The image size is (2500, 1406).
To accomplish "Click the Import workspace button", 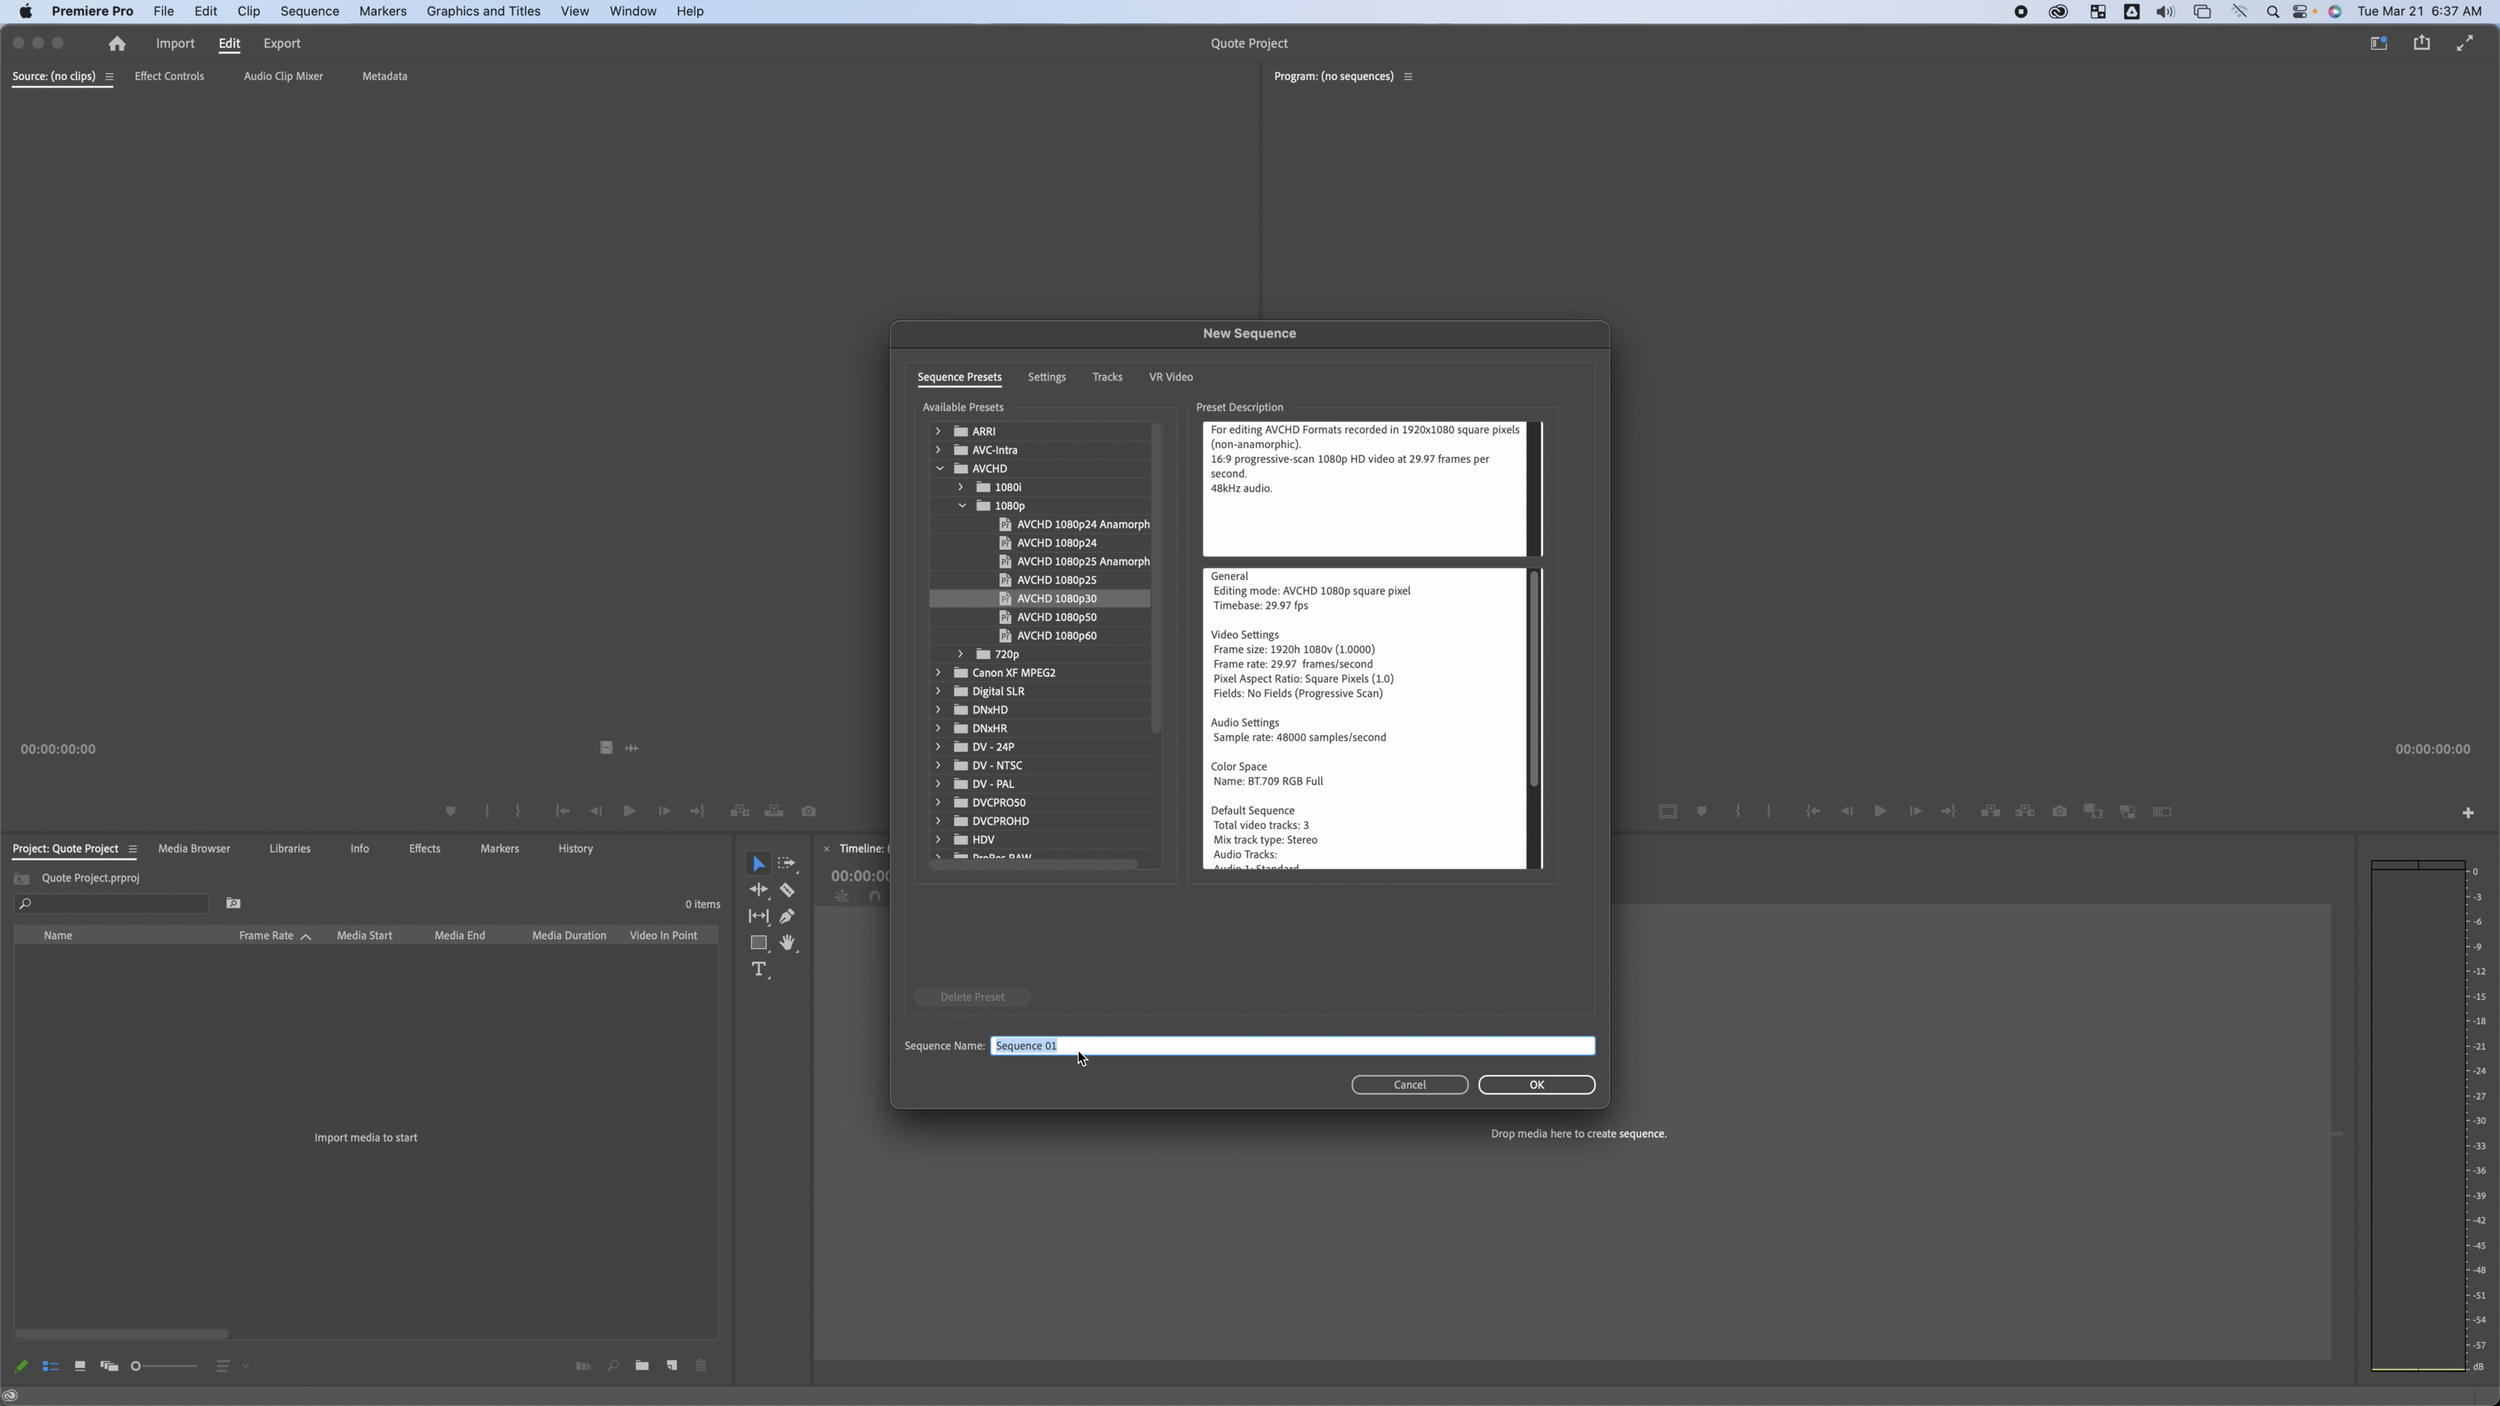I will tap(175, 43).
